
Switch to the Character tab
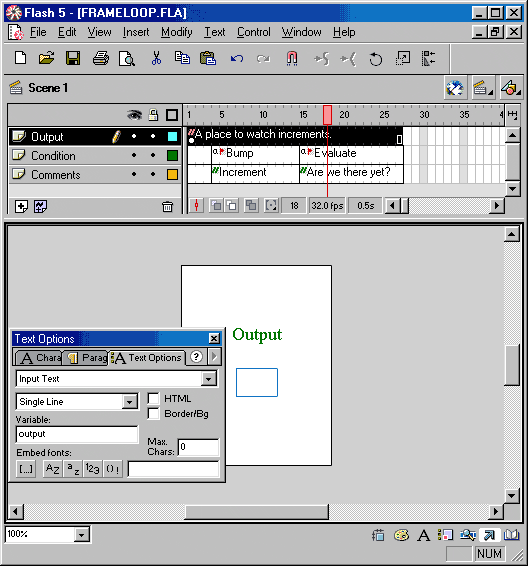tap(39, 358)
